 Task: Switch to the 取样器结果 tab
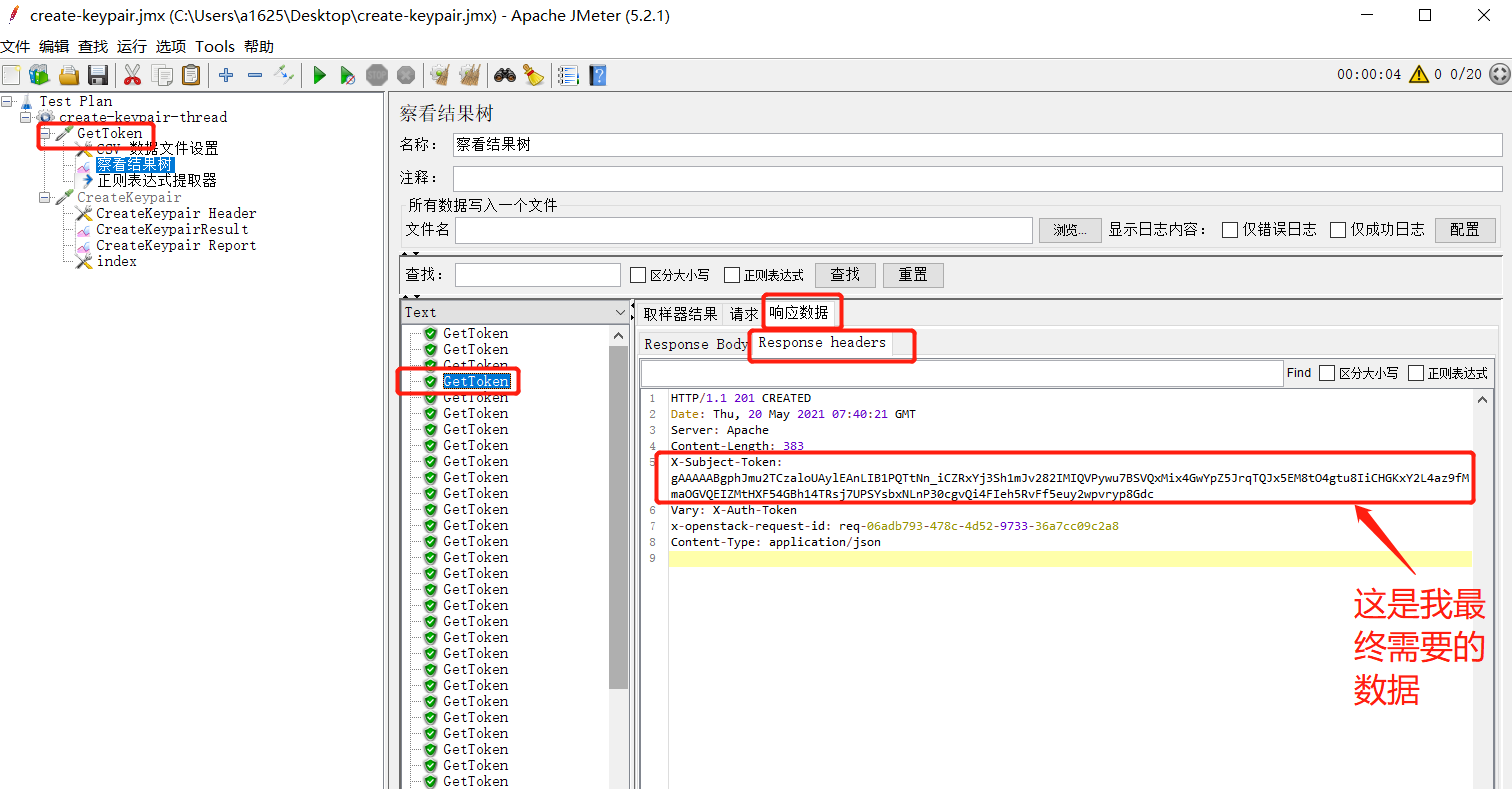[x=680, y=314]
